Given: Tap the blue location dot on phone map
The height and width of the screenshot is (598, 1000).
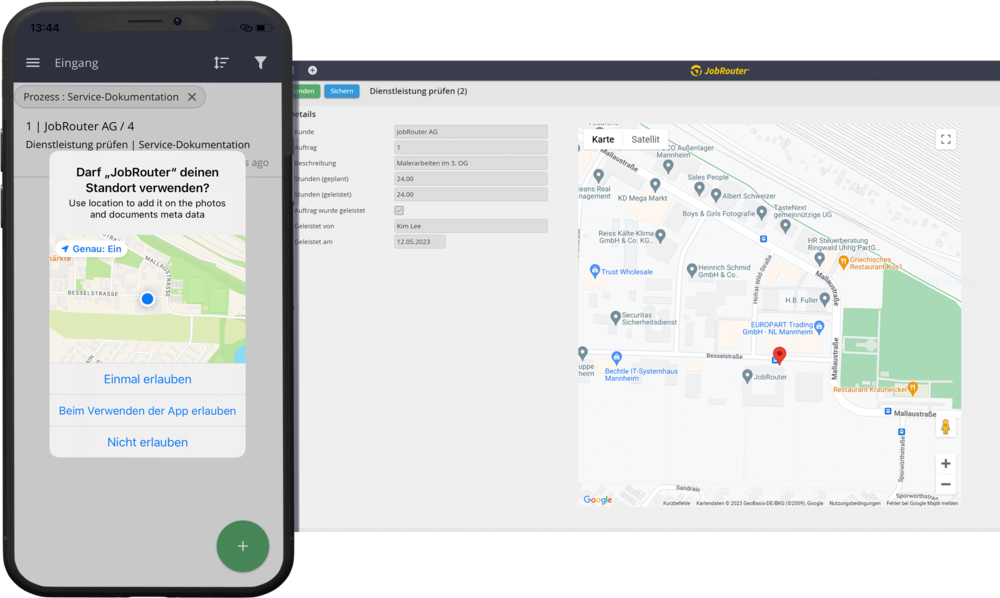Looking at the screenshot, I should point(147,298).
